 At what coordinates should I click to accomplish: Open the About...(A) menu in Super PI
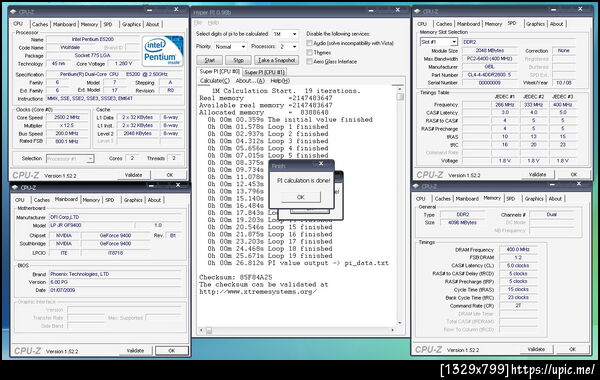[x=250, y=81]
